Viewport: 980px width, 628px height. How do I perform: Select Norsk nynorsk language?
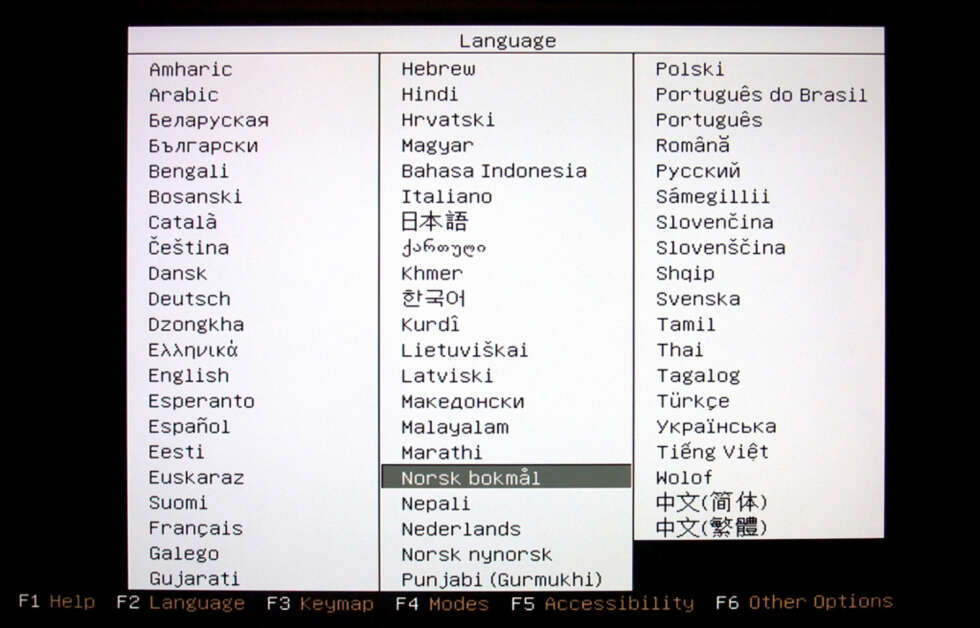[477, 555]
